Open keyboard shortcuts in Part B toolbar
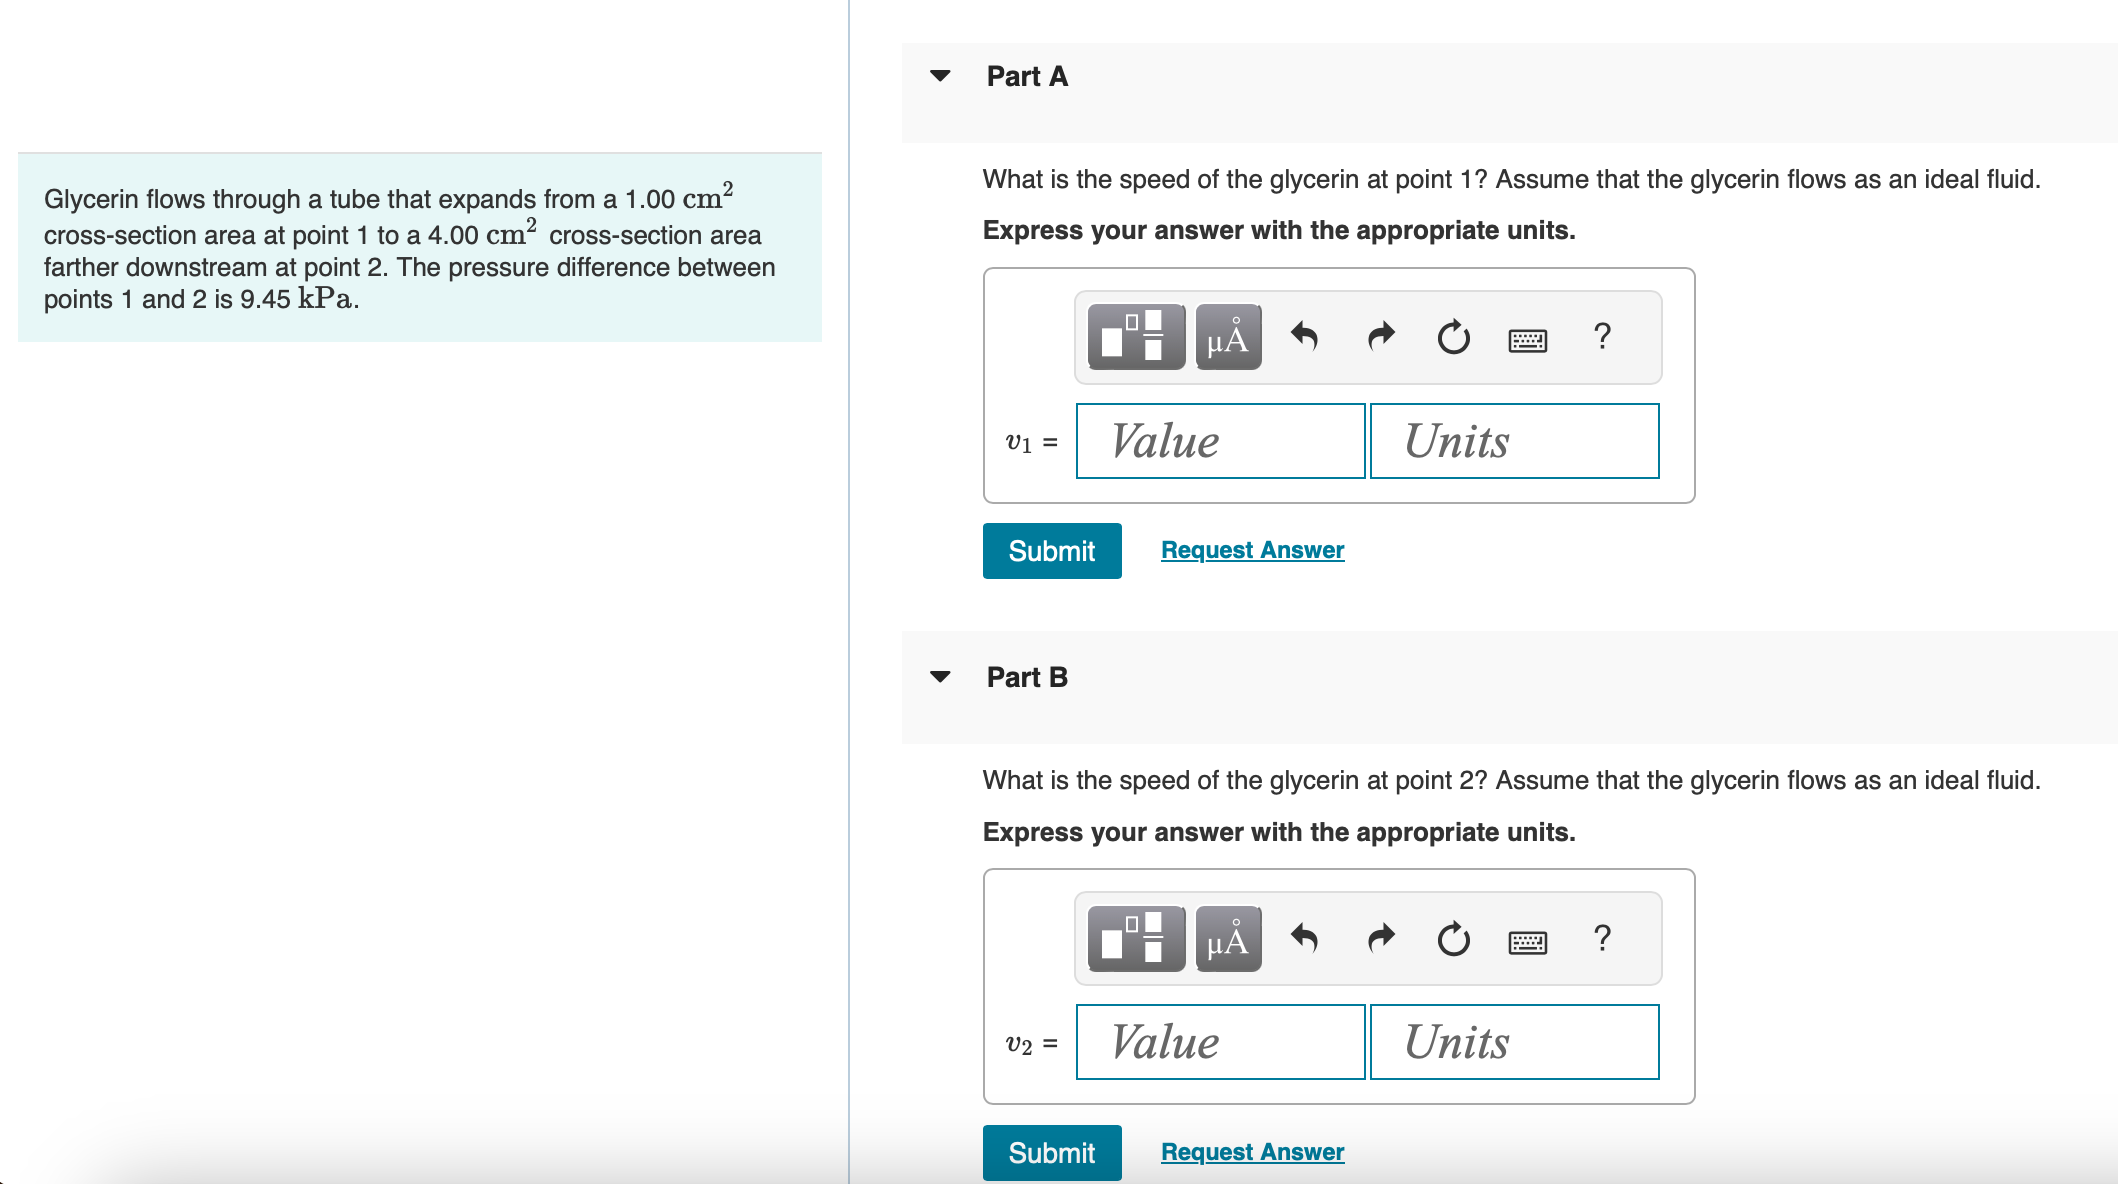Screen dimensions: 2118x1184 (x=1527, y=943)
